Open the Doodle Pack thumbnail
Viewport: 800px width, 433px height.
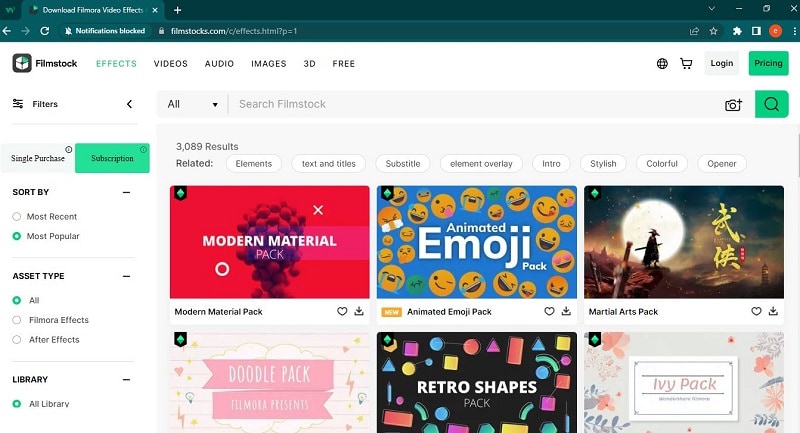269,383
